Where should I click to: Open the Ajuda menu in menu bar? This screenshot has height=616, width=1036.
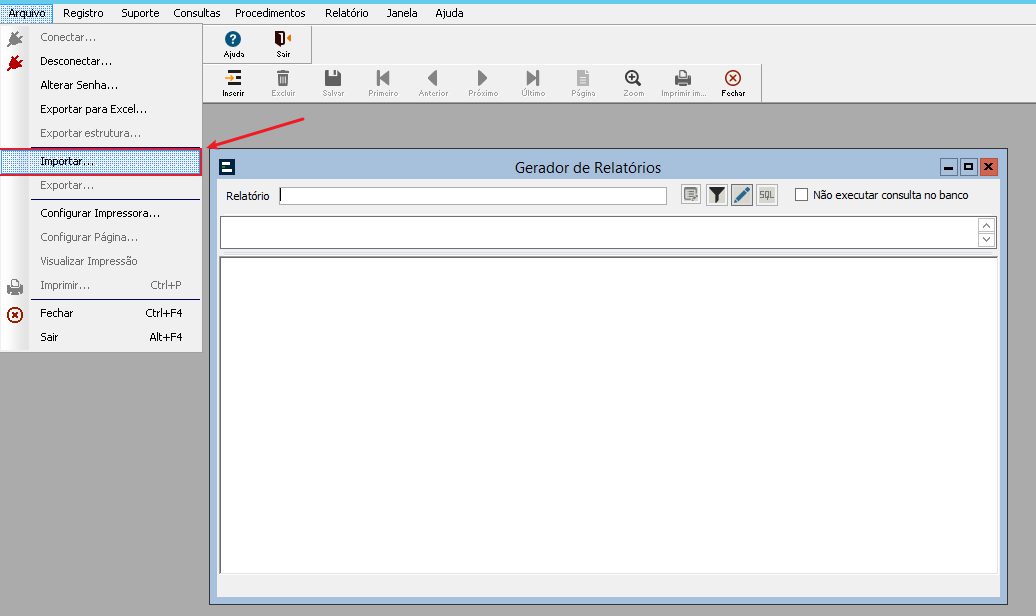449,13
